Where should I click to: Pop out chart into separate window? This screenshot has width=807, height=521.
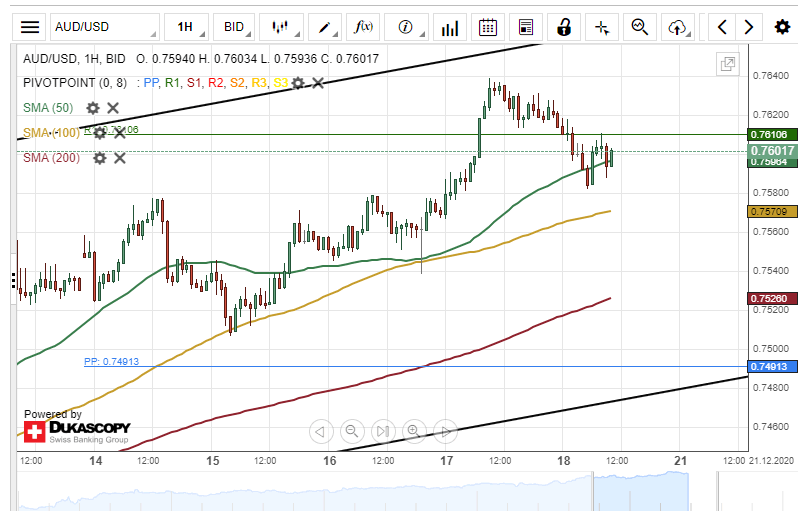point(727,65)
